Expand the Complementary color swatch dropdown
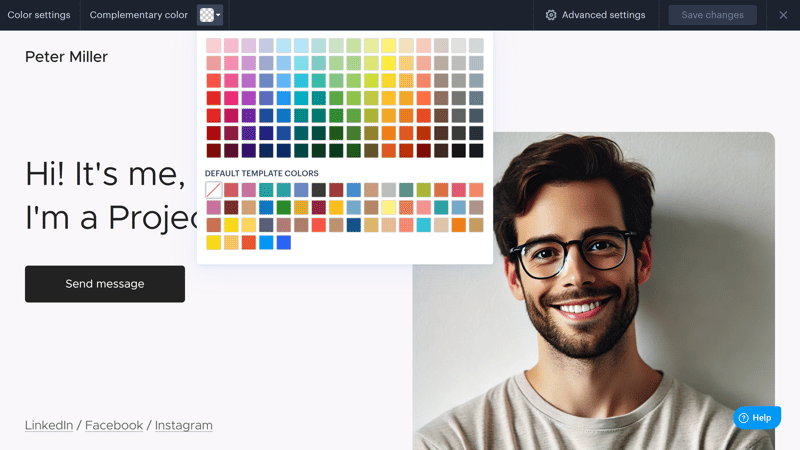 210,15
